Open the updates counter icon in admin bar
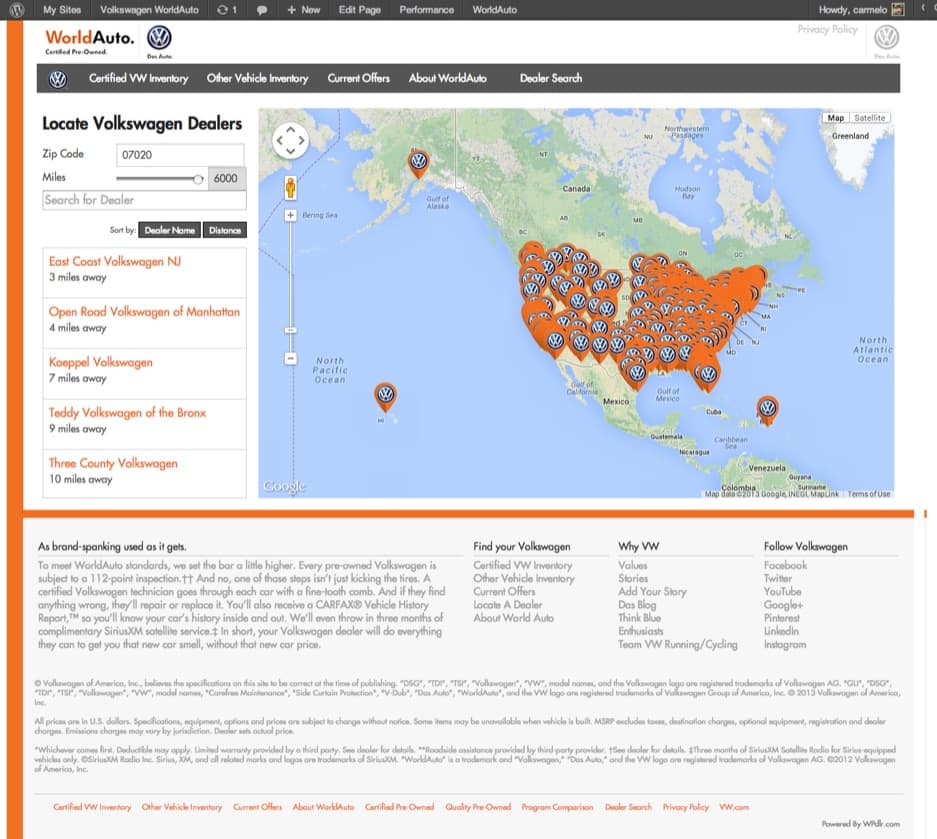The image size is (937, 839). pos(226,10)
